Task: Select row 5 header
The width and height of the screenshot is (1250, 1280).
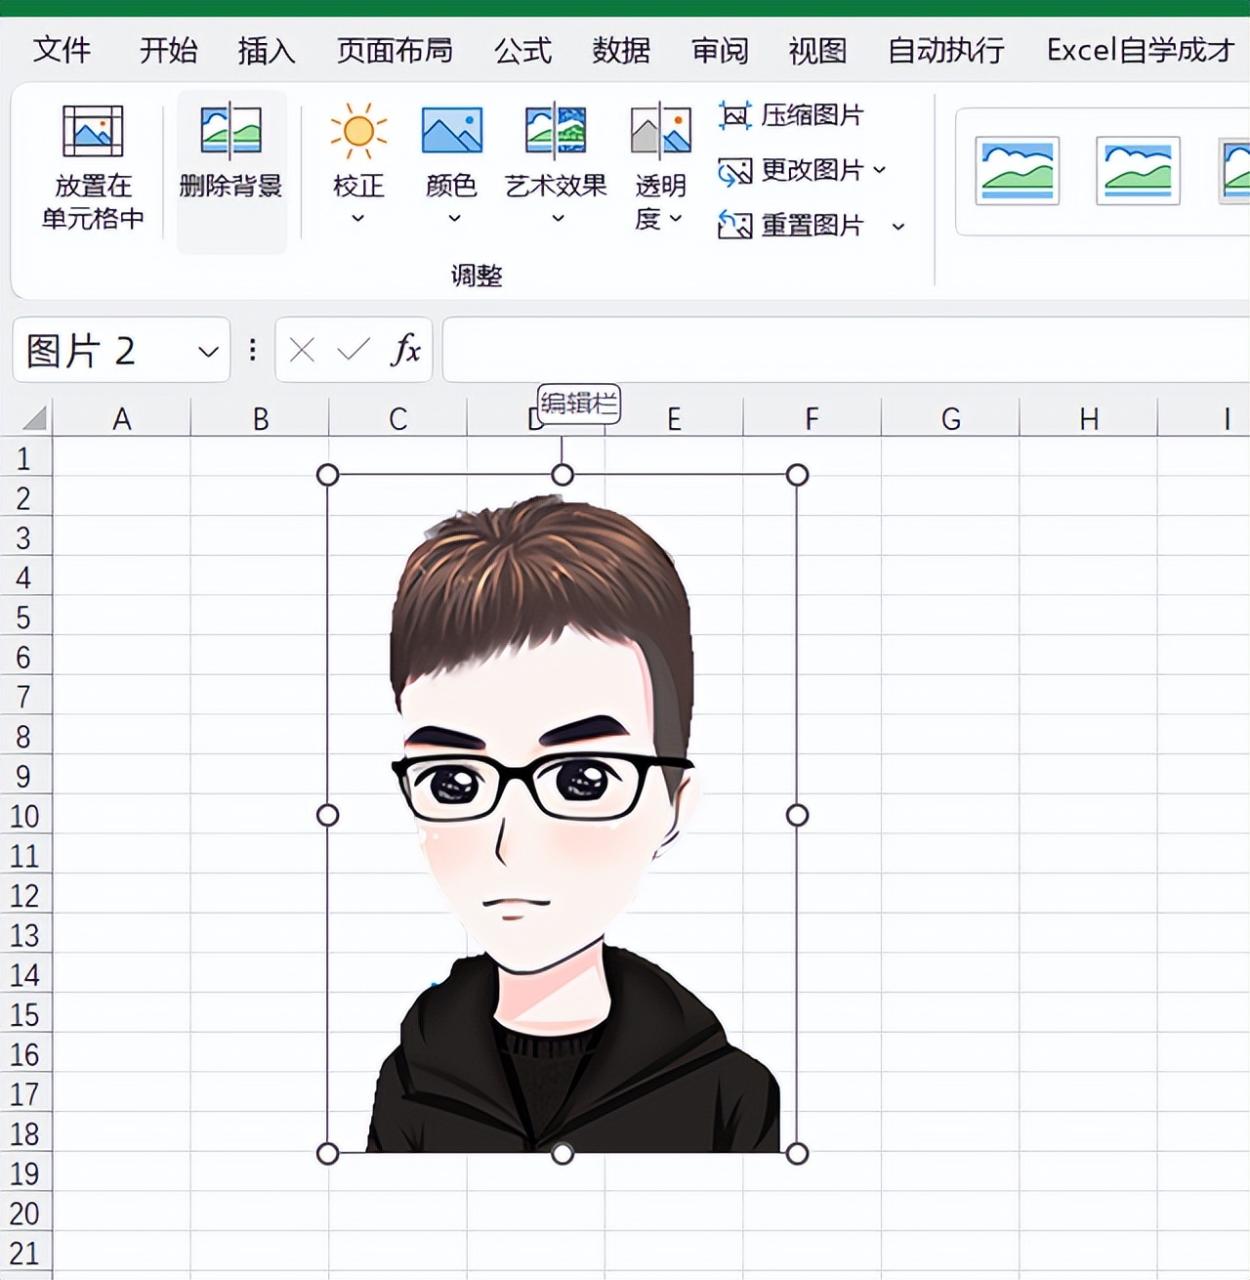Action: click(x=25, y=617)
